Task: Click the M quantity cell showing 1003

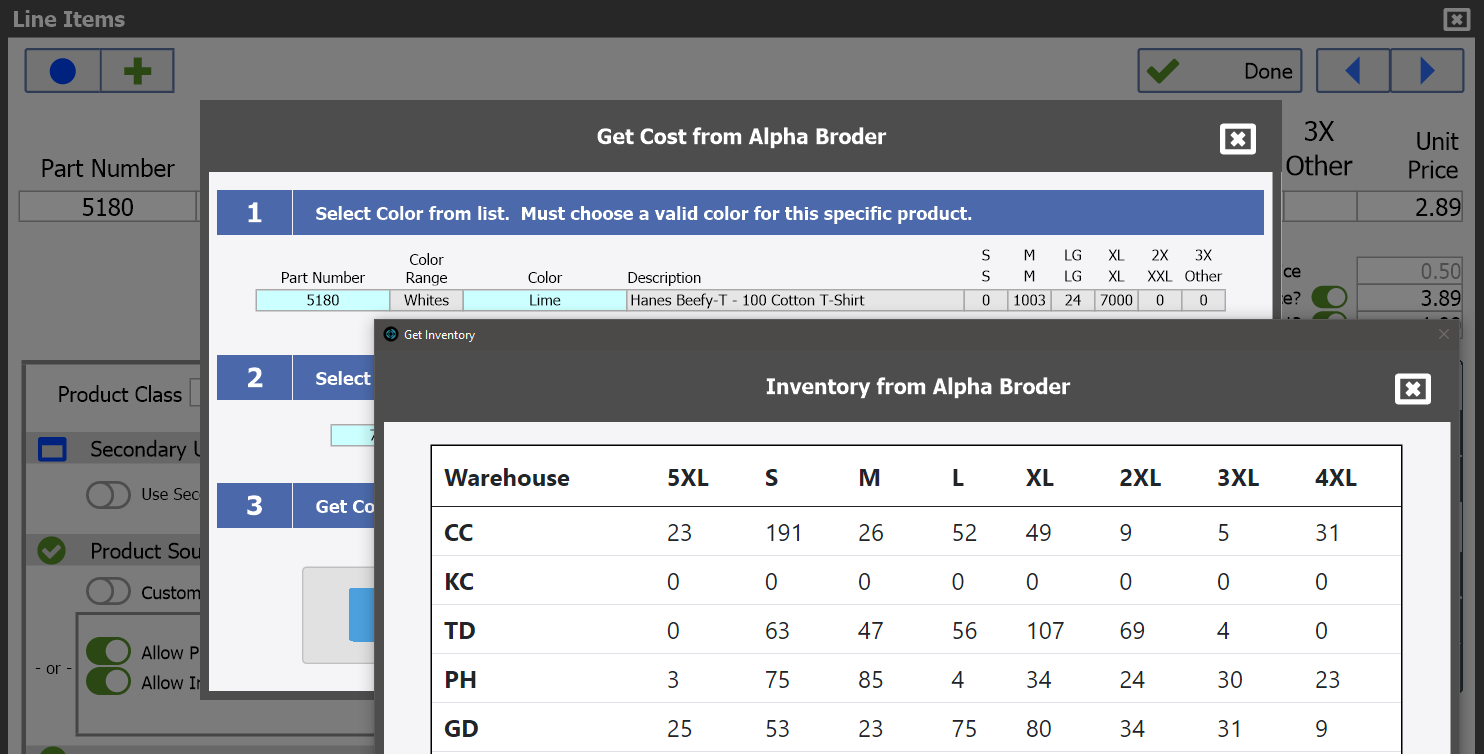Action: (1029, 299)
